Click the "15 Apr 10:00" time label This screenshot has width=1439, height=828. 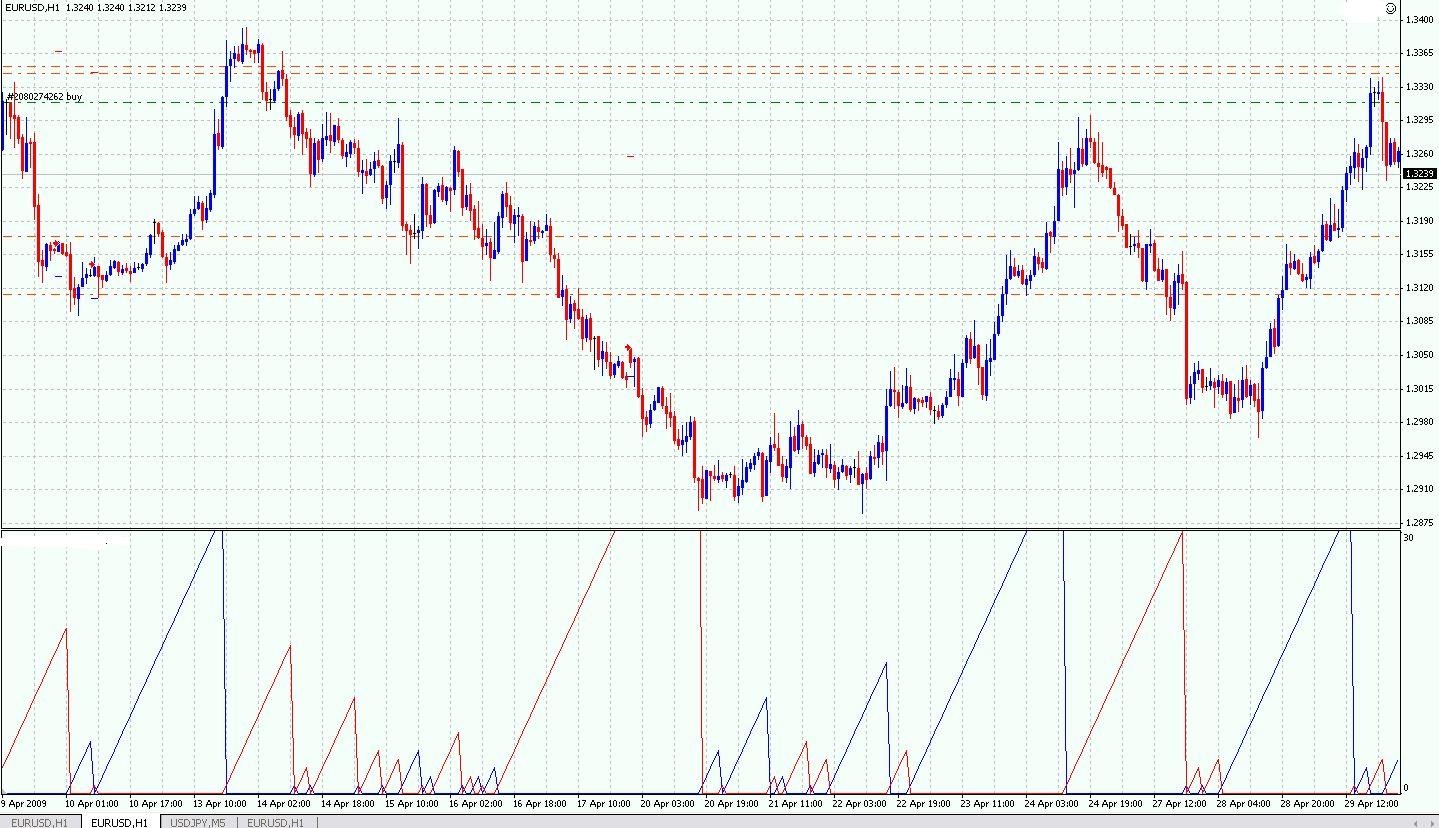[x=412, y=803]
